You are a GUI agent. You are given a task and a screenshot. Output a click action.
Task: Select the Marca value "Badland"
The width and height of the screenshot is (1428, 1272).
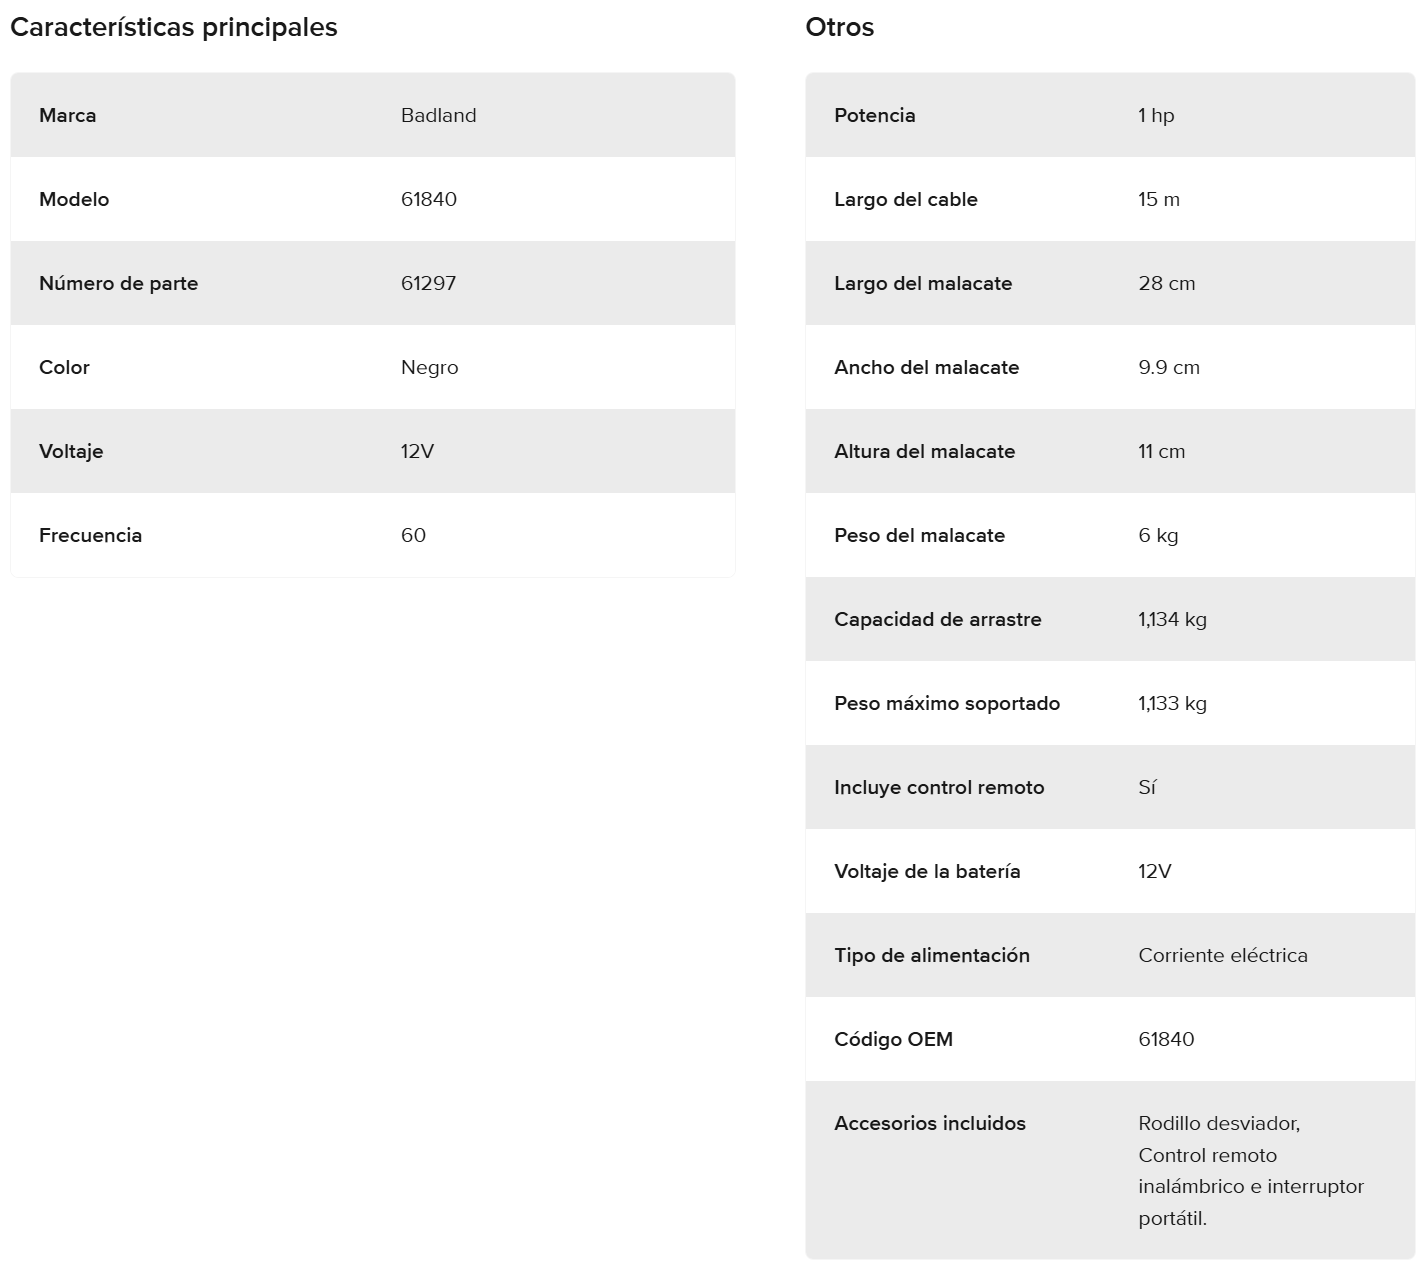click(x=438, y=115)
